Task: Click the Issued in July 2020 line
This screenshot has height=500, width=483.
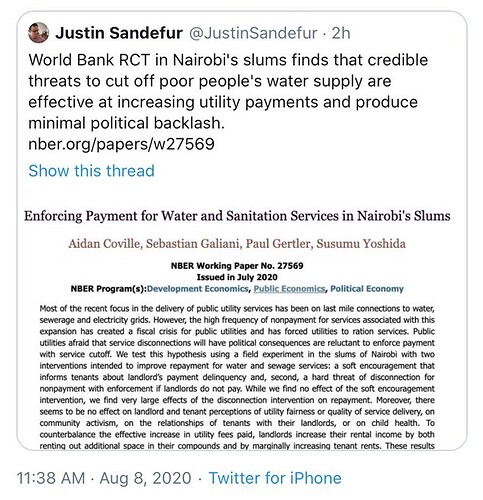Action: pos(237,277)
